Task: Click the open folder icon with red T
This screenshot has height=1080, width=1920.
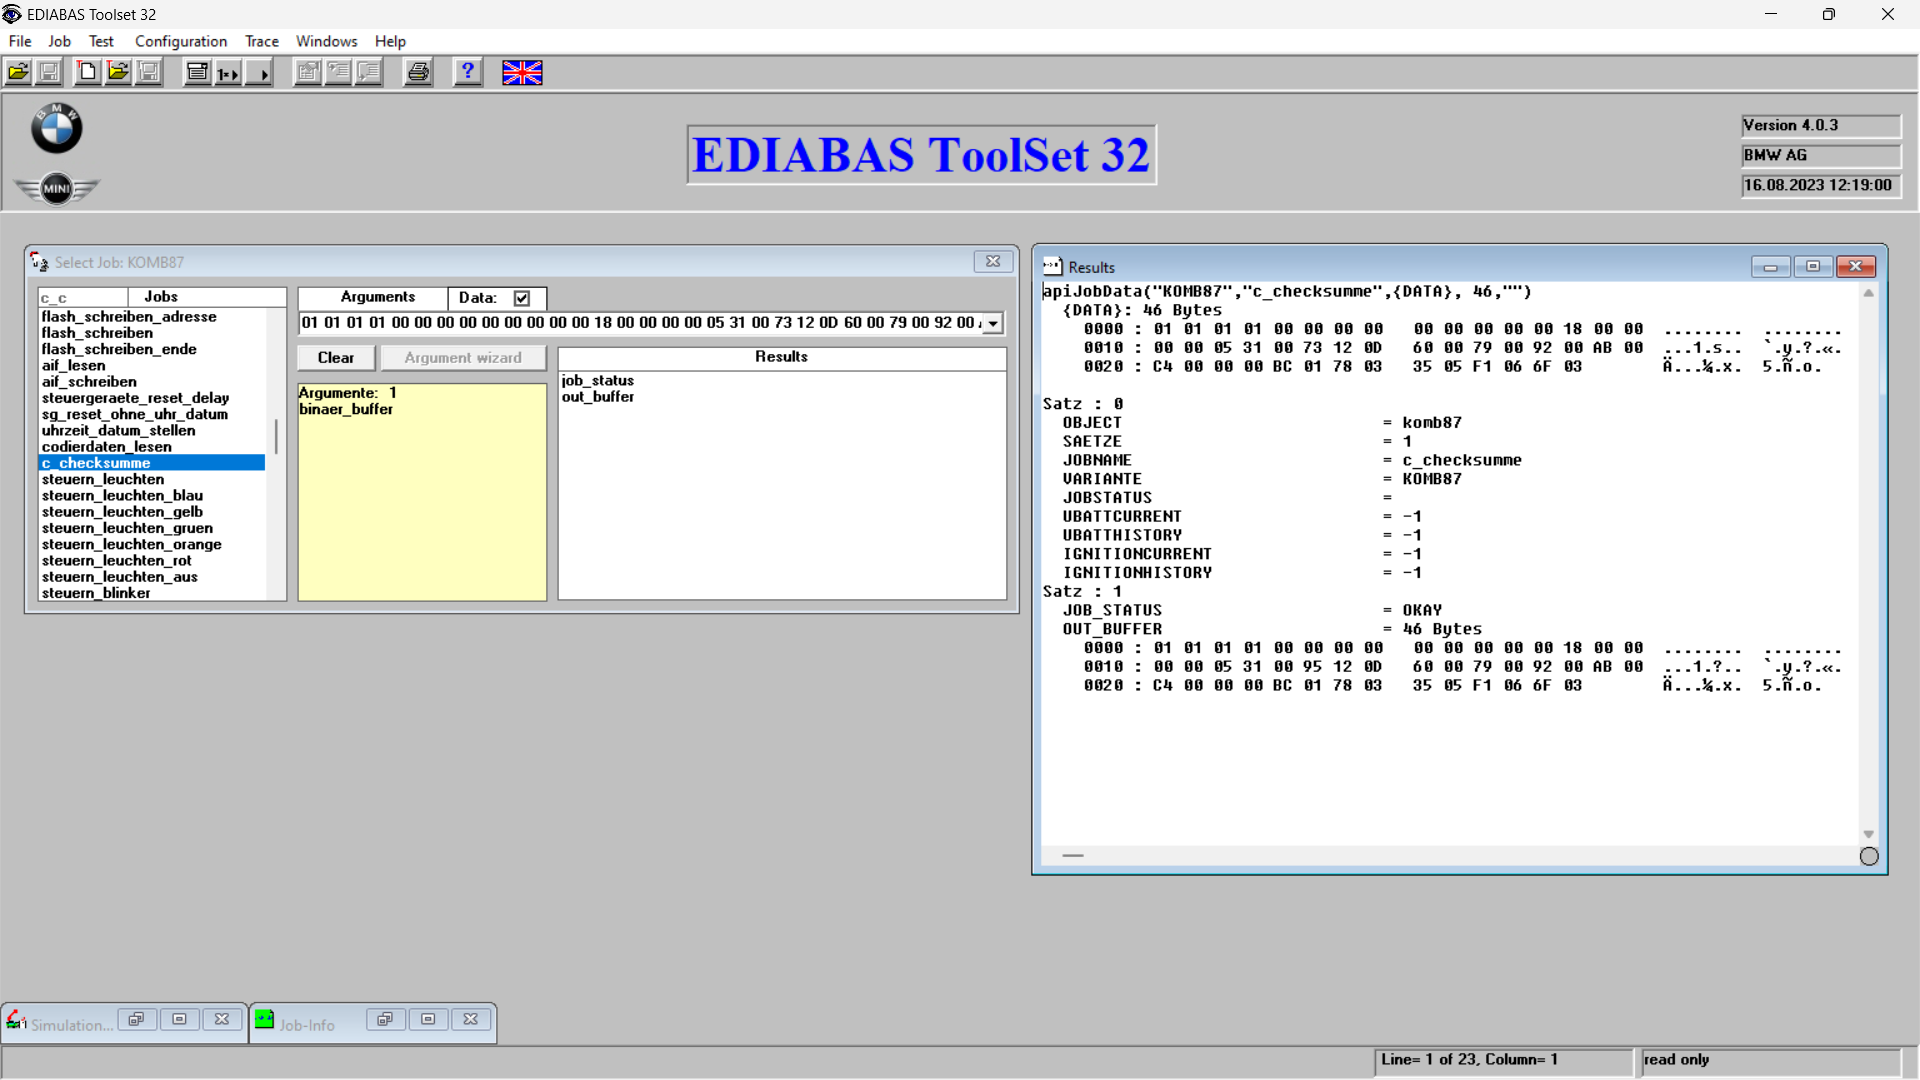Action: (119, 72)
